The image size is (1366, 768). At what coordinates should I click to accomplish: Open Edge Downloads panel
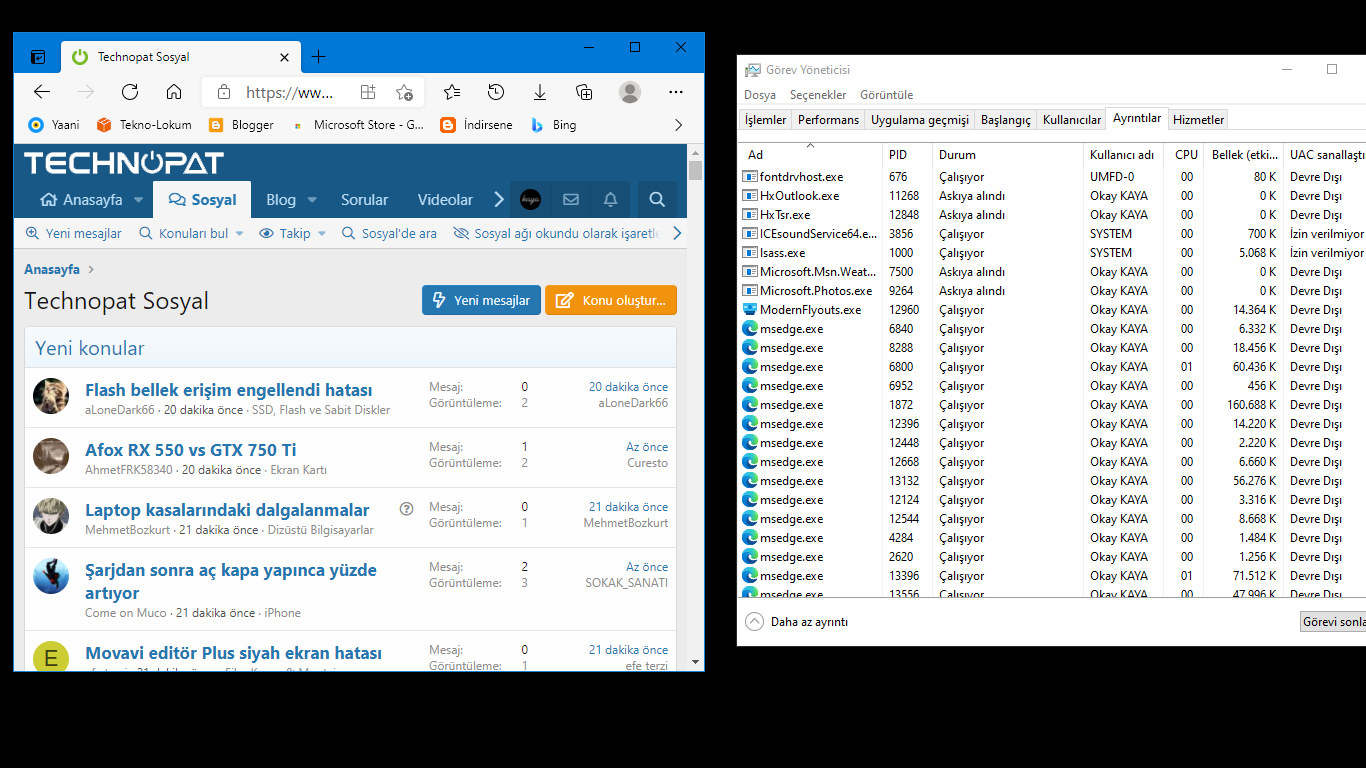[540, 92]
